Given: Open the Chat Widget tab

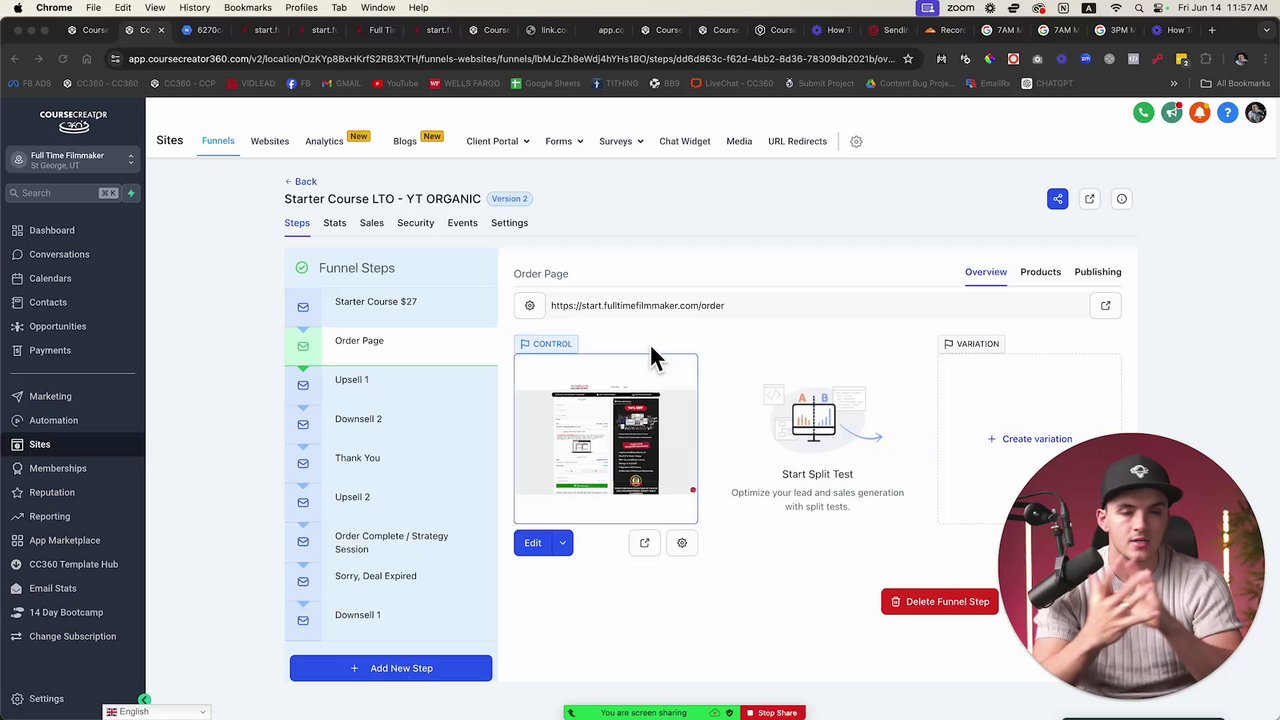Looking at the screenshot, I should pyautogui.click(x=685, y=142).
